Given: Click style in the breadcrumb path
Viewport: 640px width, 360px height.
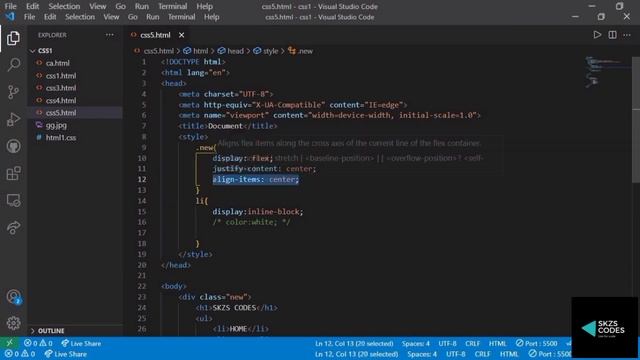Looking at the screenshot, I should [270, 51].
